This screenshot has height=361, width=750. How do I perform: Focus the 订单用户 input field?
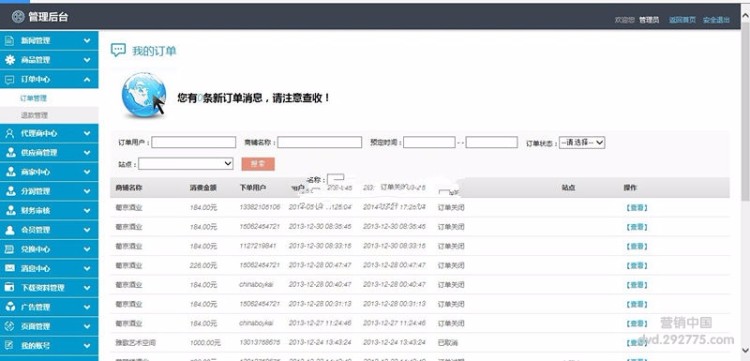194,142
